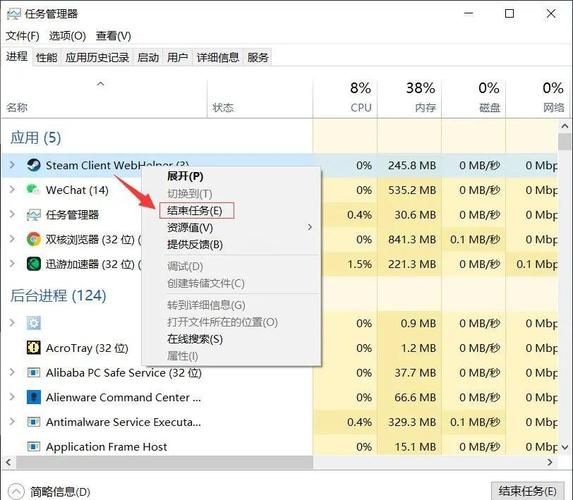The height and width of the screenshot is (500, 573).
Task: Click the Steam Client WebHelper icon
Action: [34, 165]
